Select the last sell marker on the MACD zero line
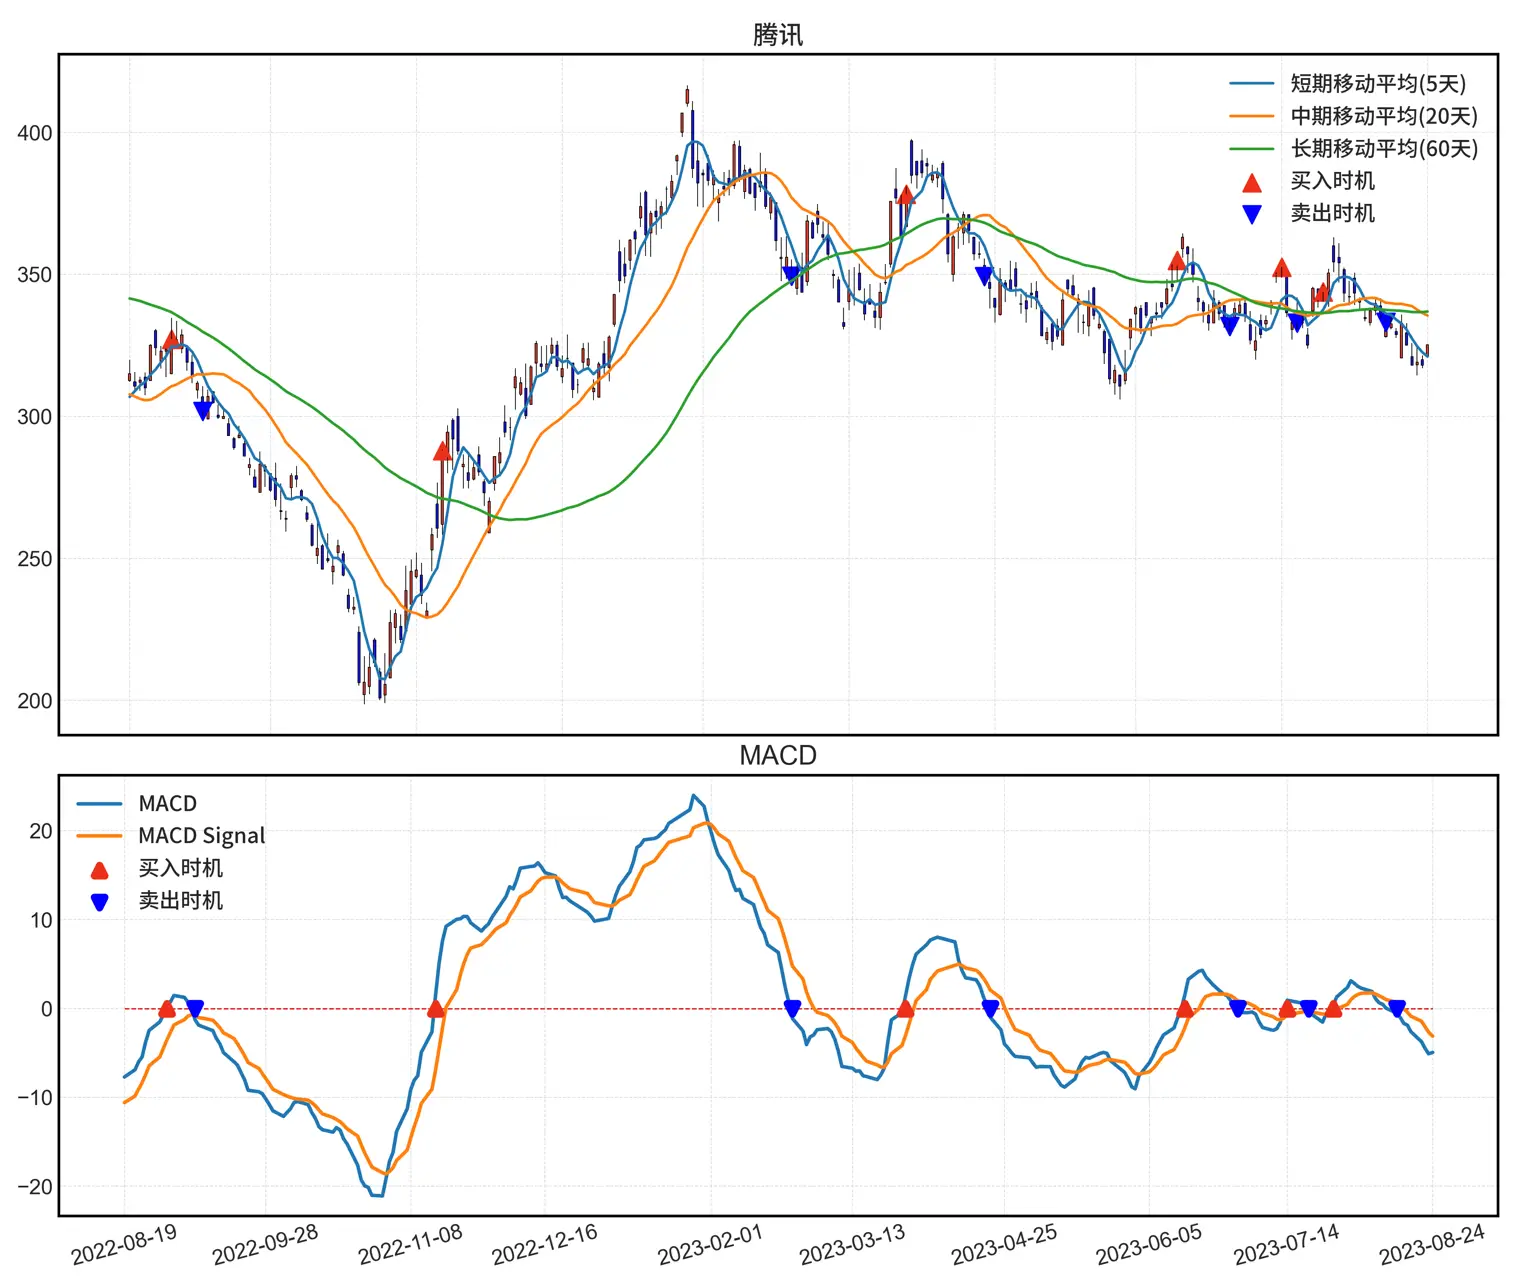The height and width of the screenshot is (1280, 1536). point(1397,1008)
